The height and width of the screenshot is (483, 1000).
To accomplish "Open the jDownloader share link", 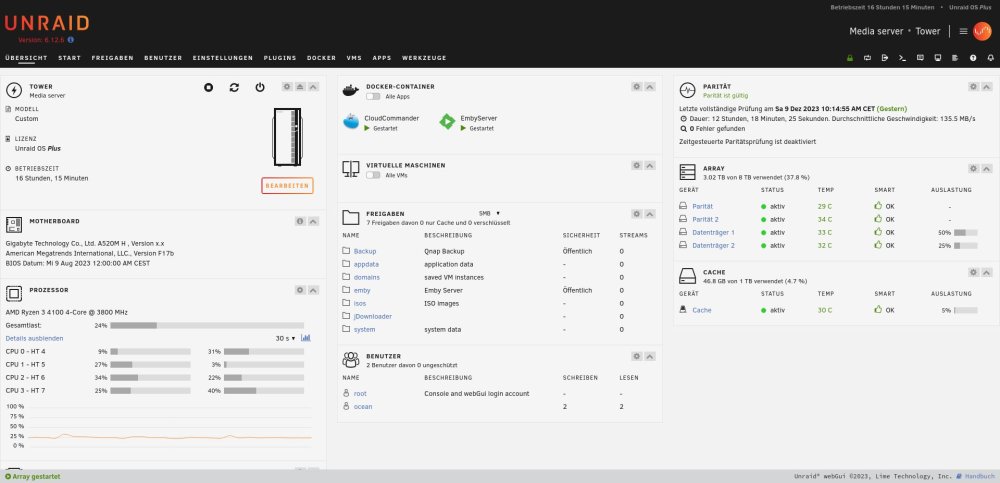I will [x=373, y=316].
